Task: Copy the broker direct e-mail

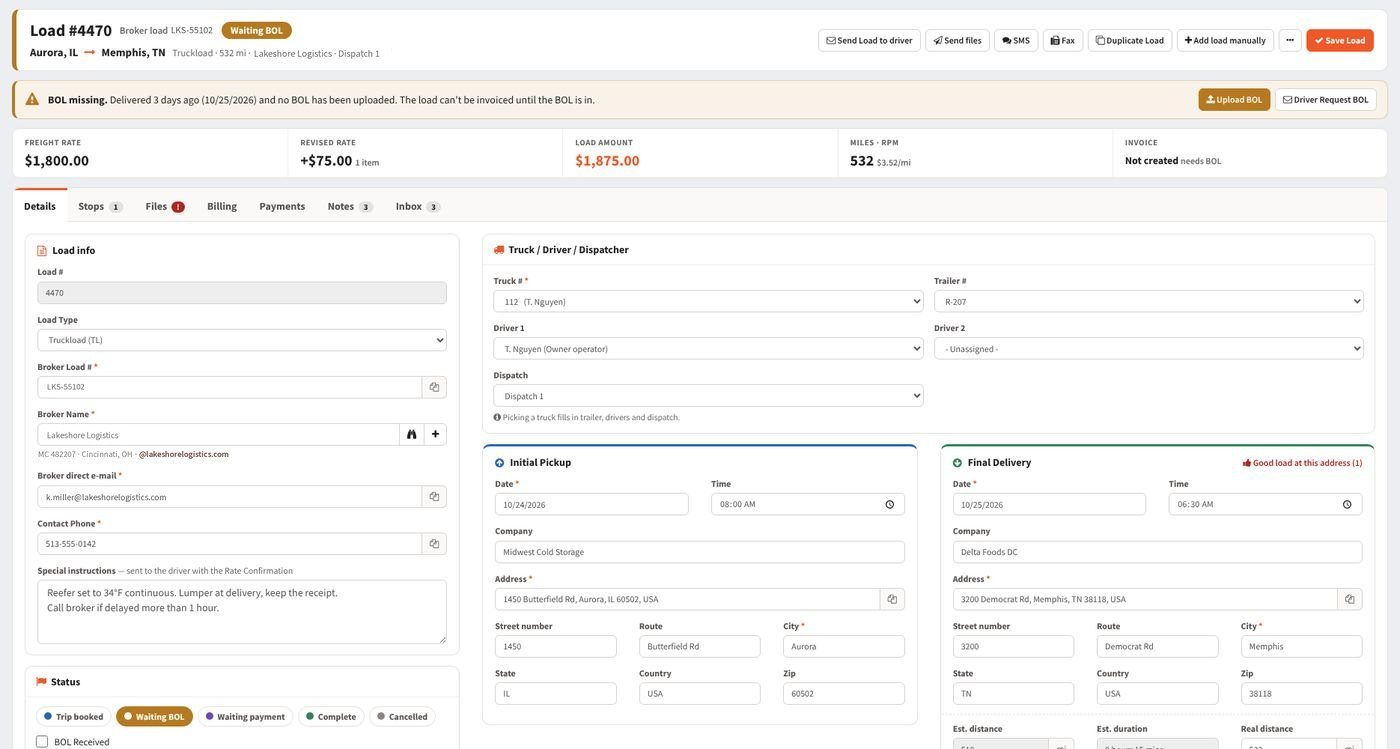Action: click(434, 497)
